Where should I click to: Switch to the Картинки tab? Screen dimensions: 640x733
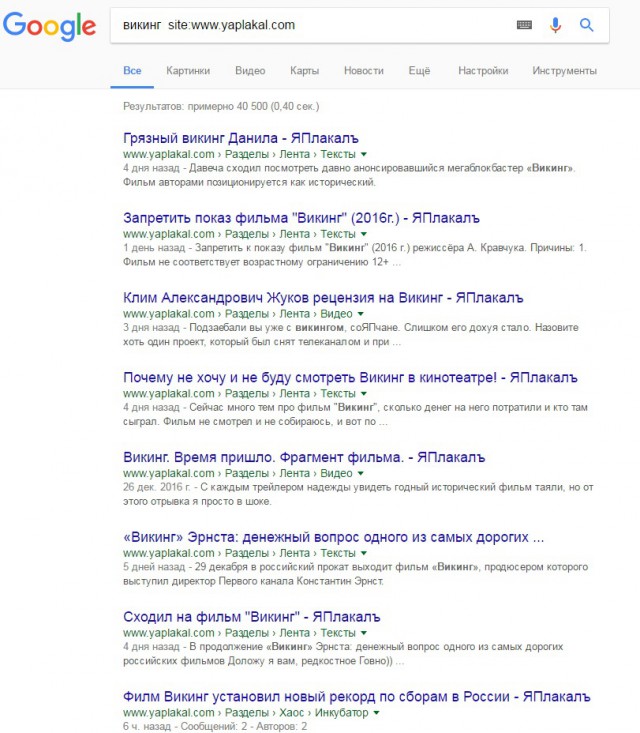(x=188, y=71)
